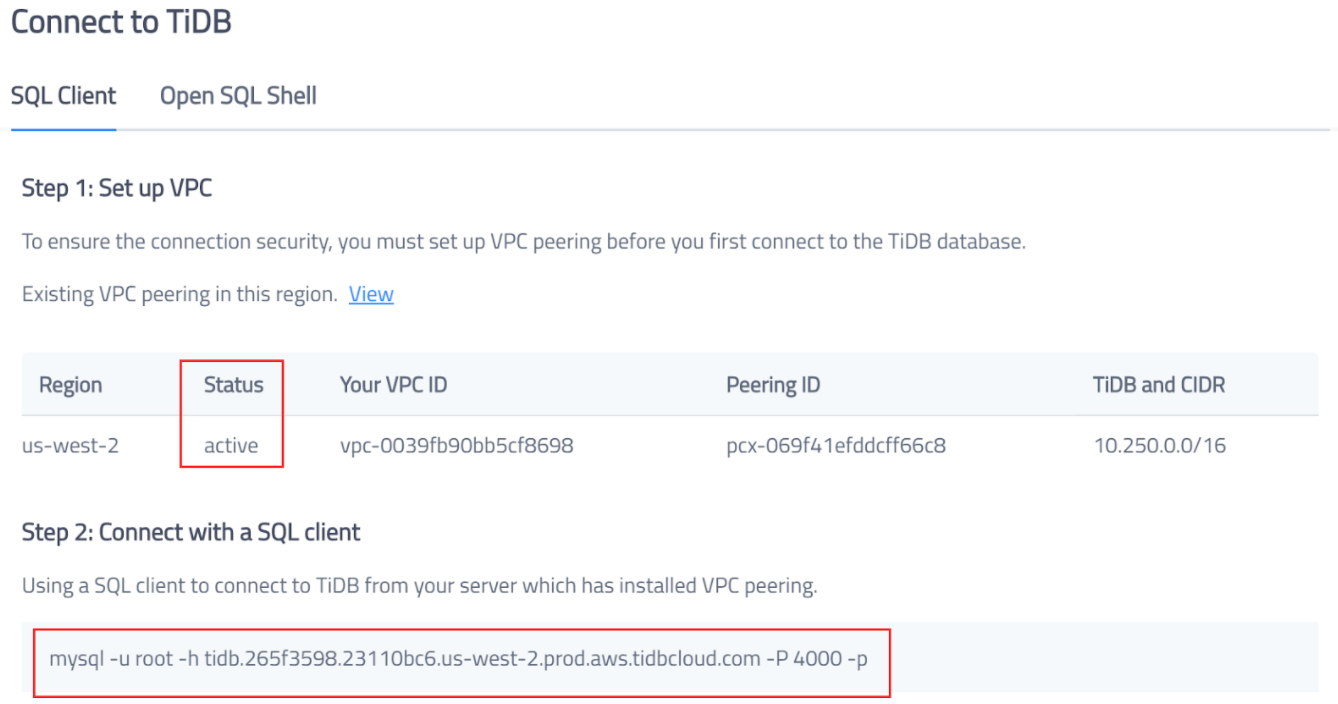Click the View link for VPC peering

point(371,293)
